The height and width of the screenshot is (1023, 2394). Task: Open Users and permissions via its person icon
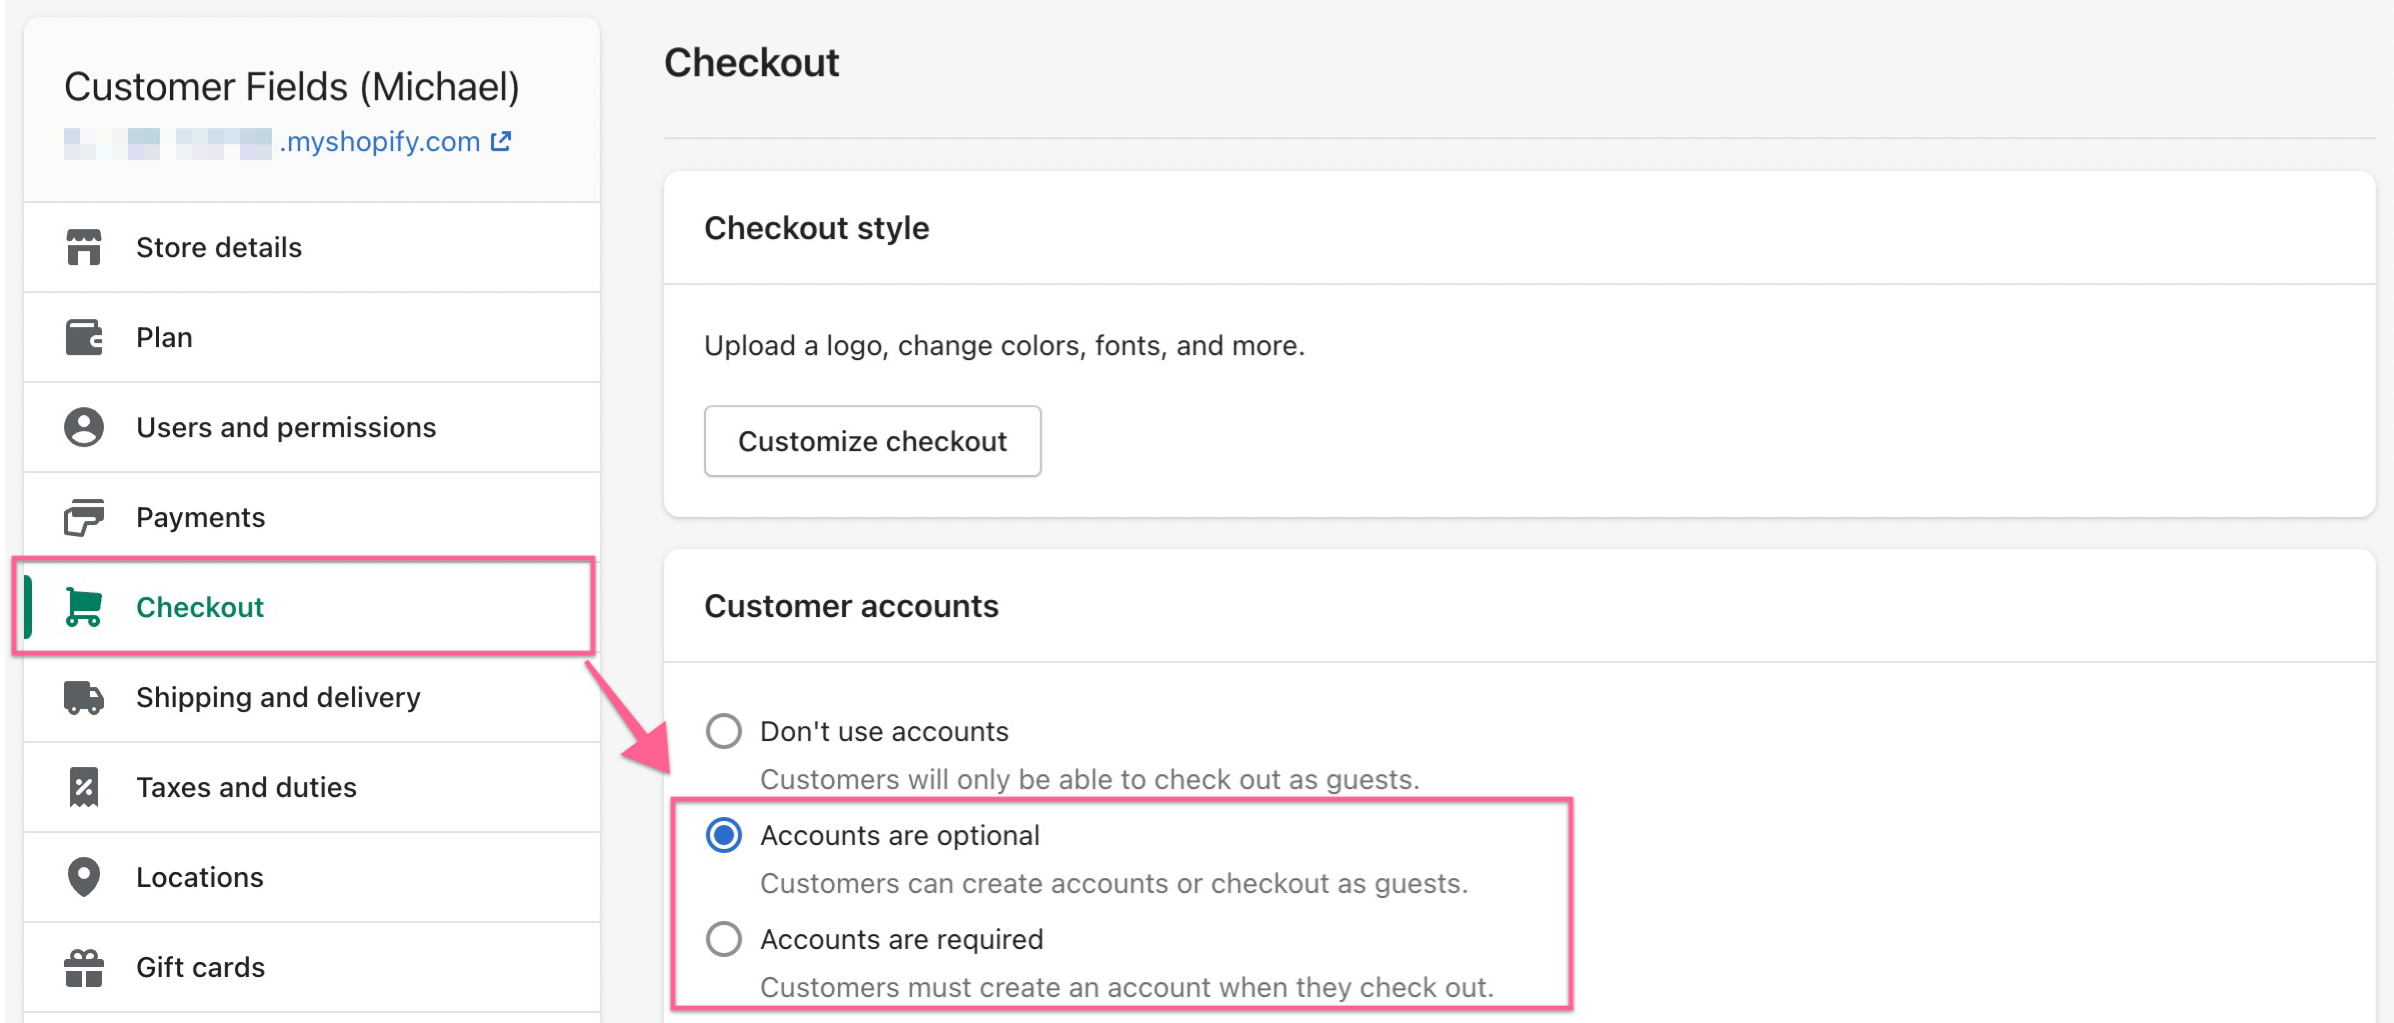pos(84,427)
